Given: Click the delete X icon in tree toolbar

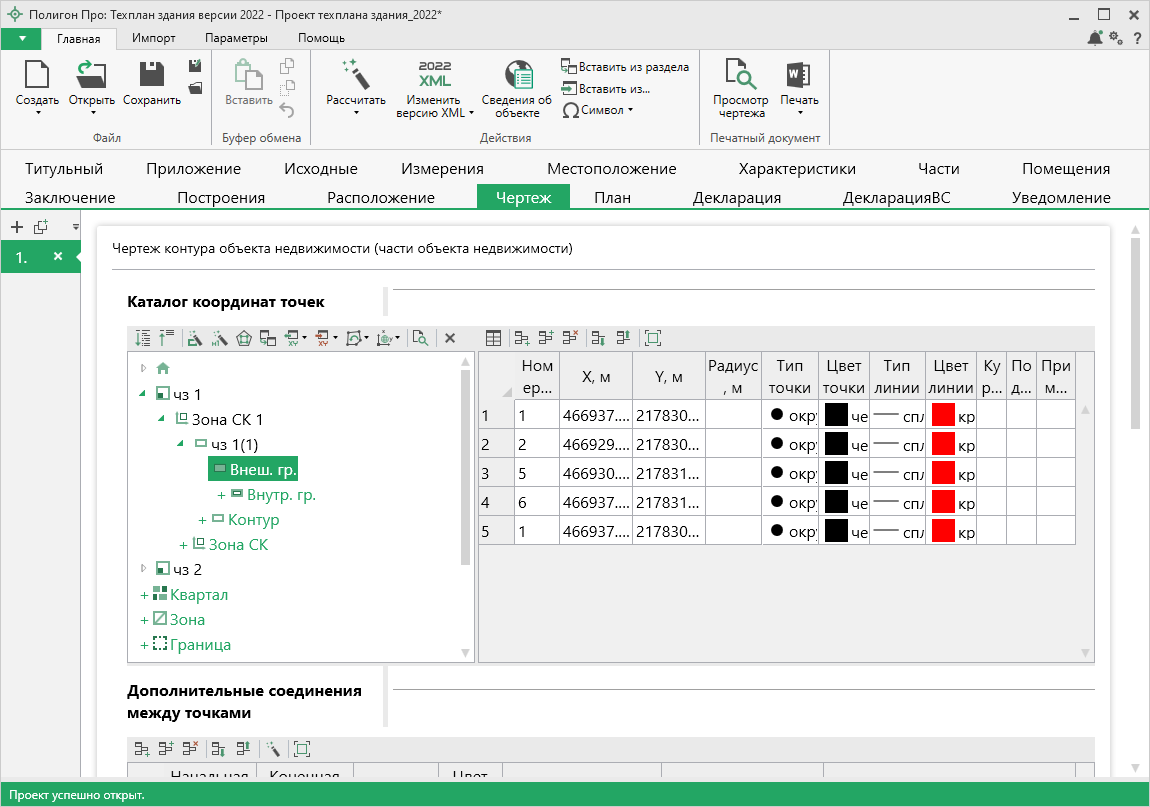Looking at the screenshot, I should [x=450, y=339].
